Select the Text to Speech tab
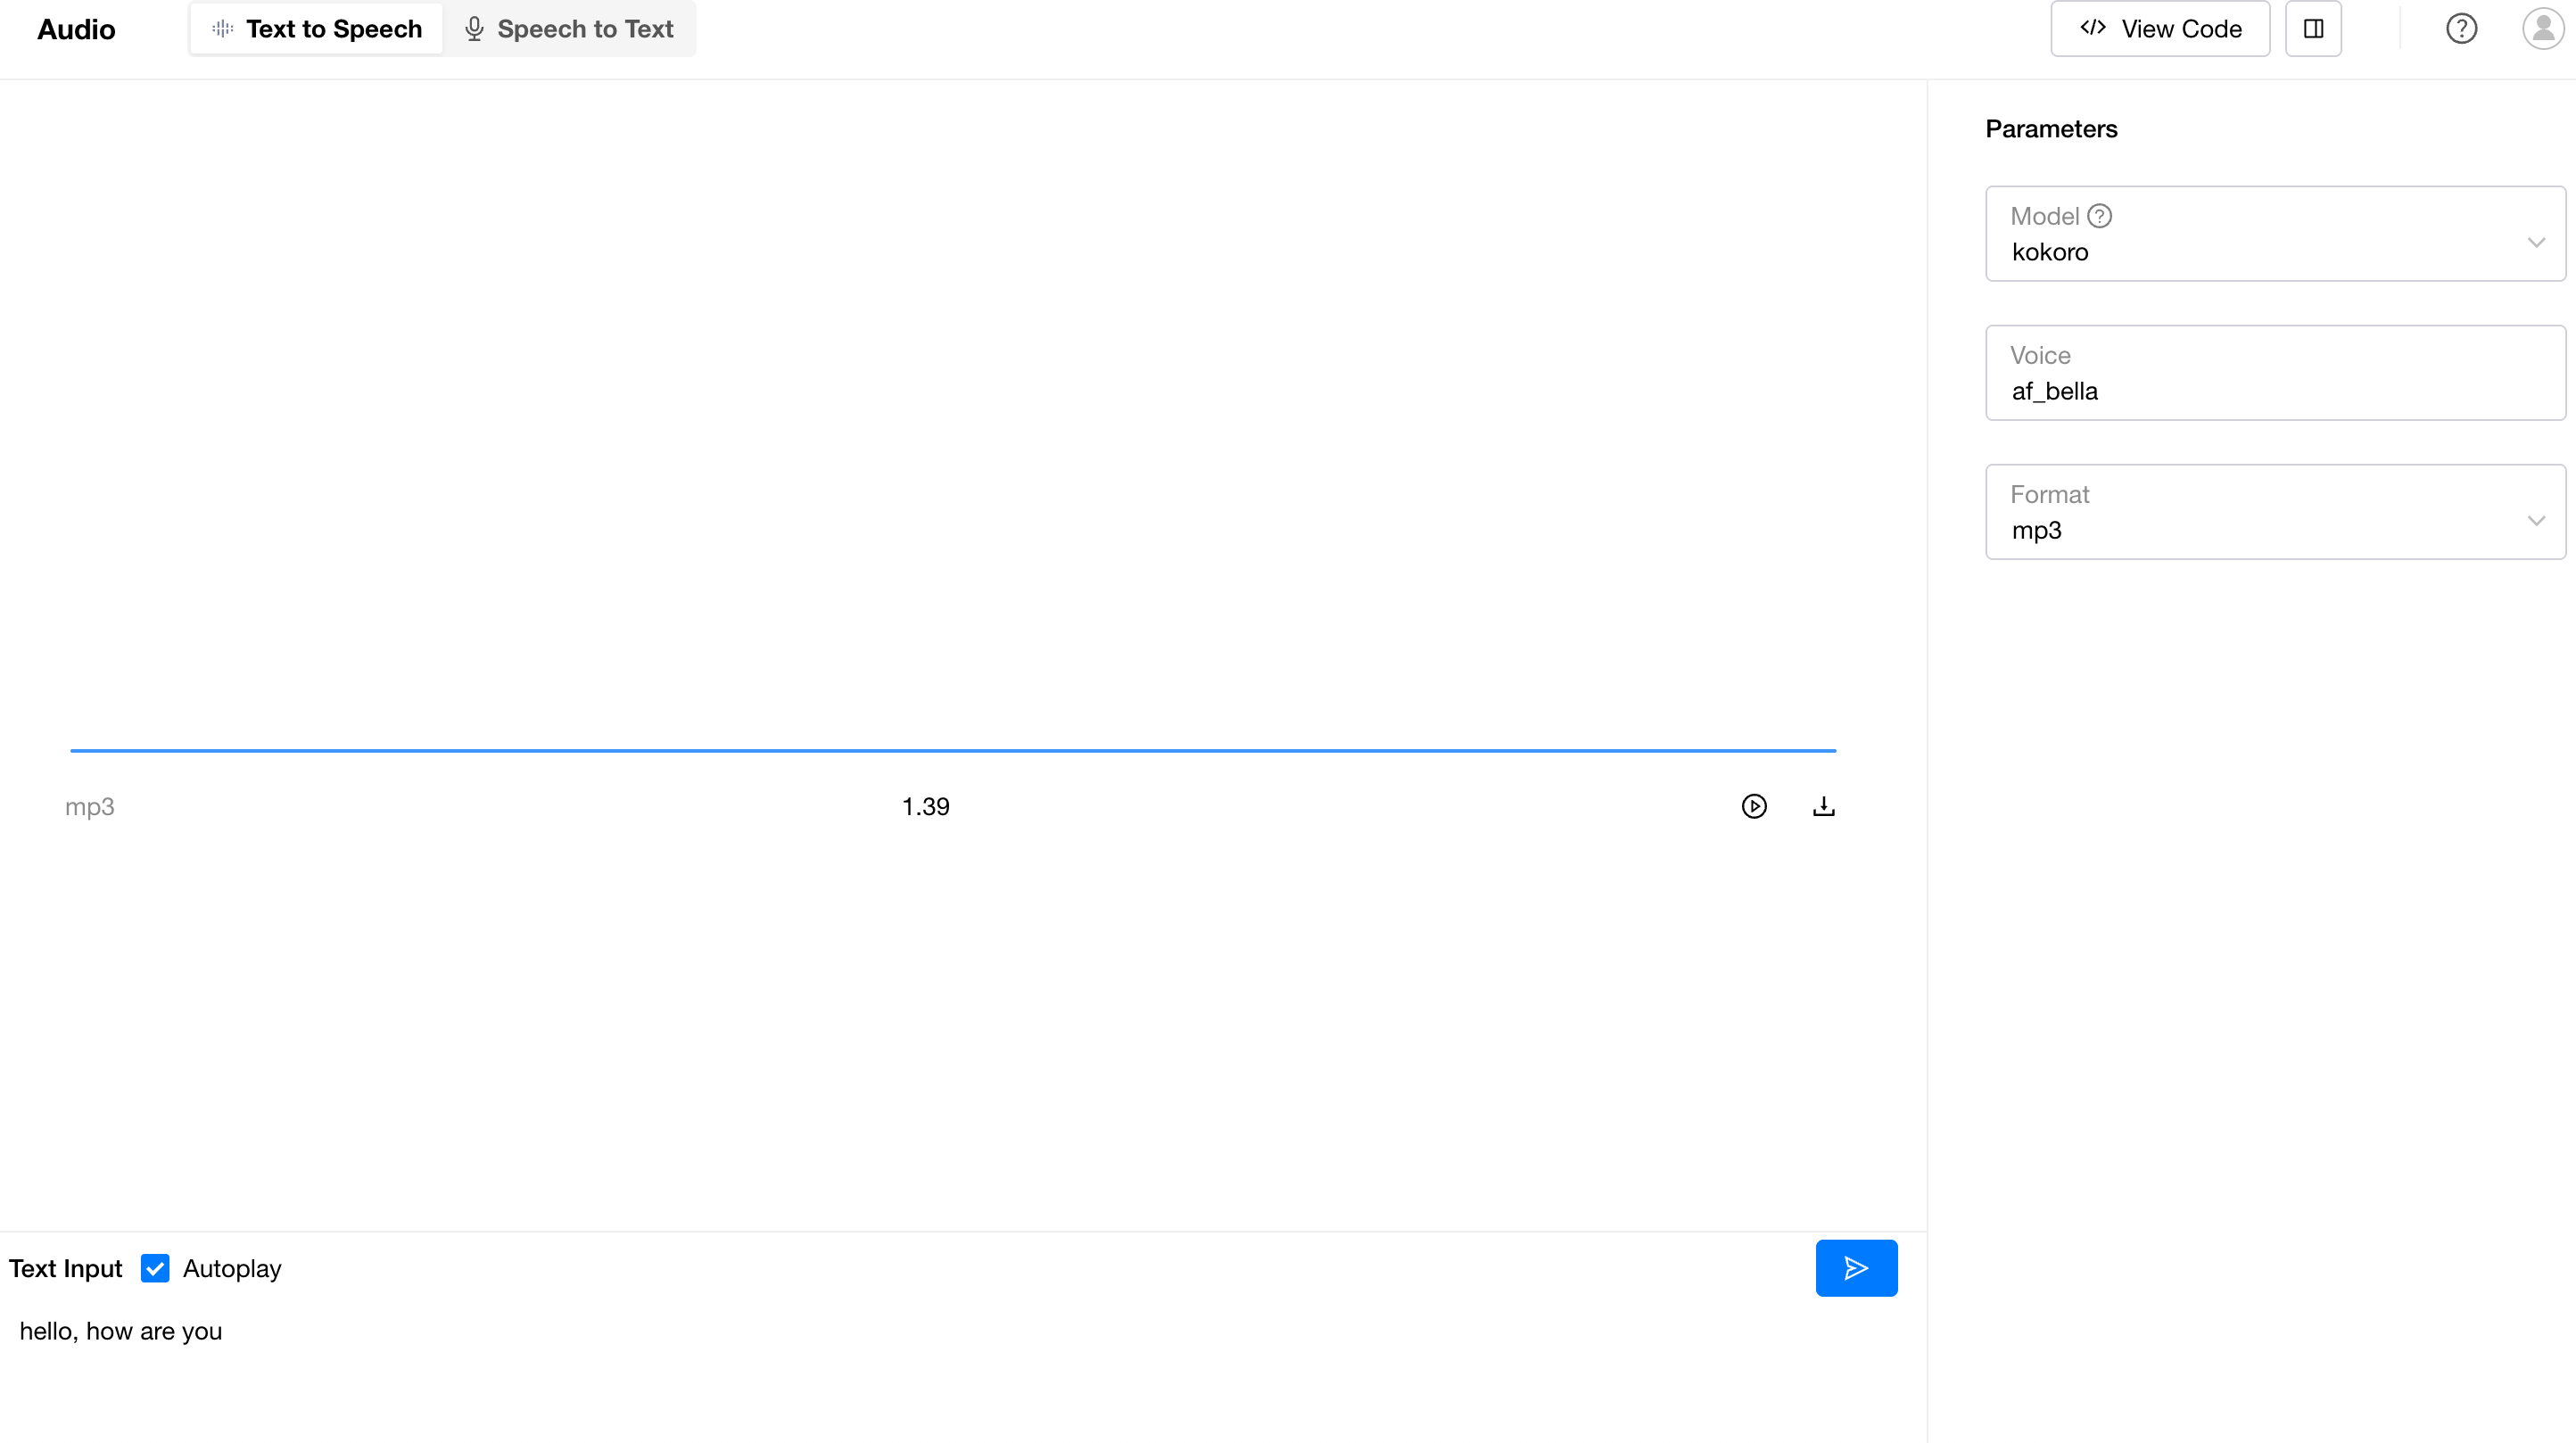The width and height of the screenshot is (2576, 1443). click(317, 29)
